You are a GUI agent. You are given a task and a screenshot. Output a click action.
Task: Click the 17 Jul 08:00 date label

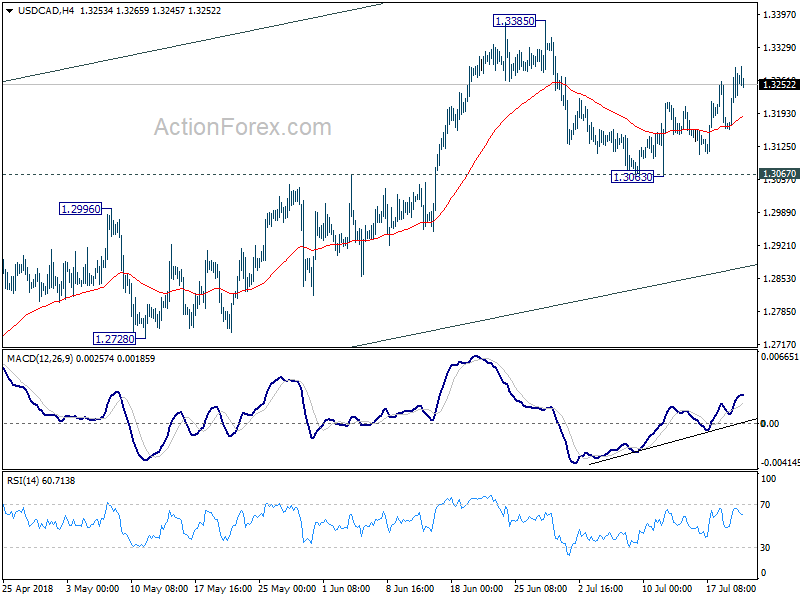click(x=731, y=589)
